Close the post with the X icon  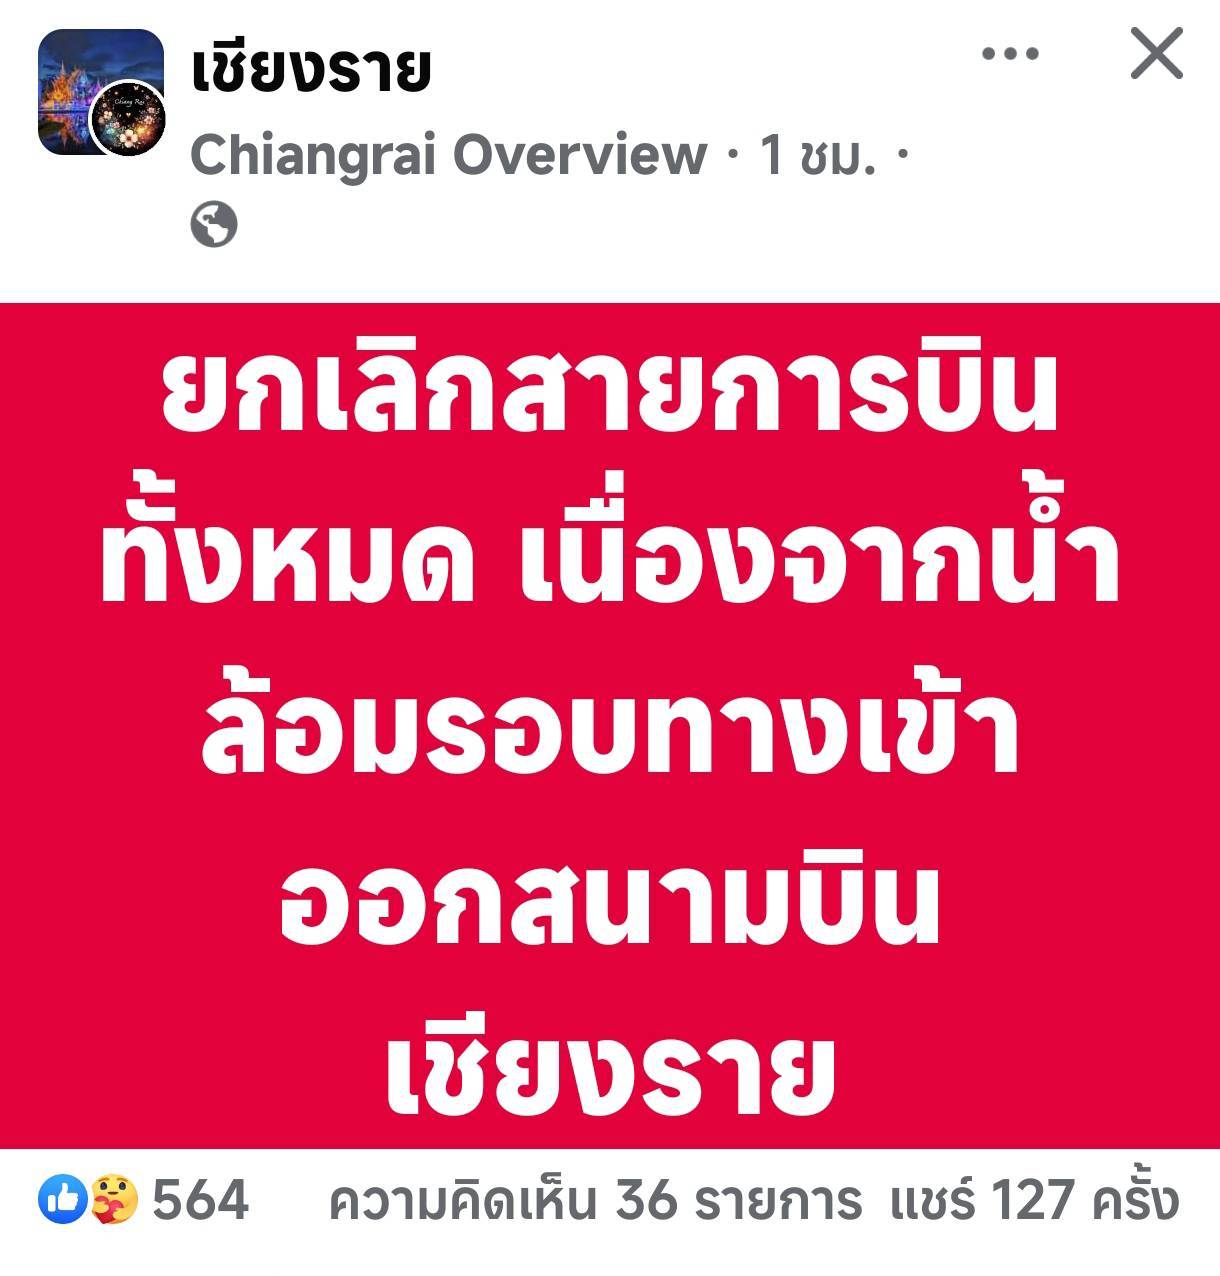[1157, 53]
